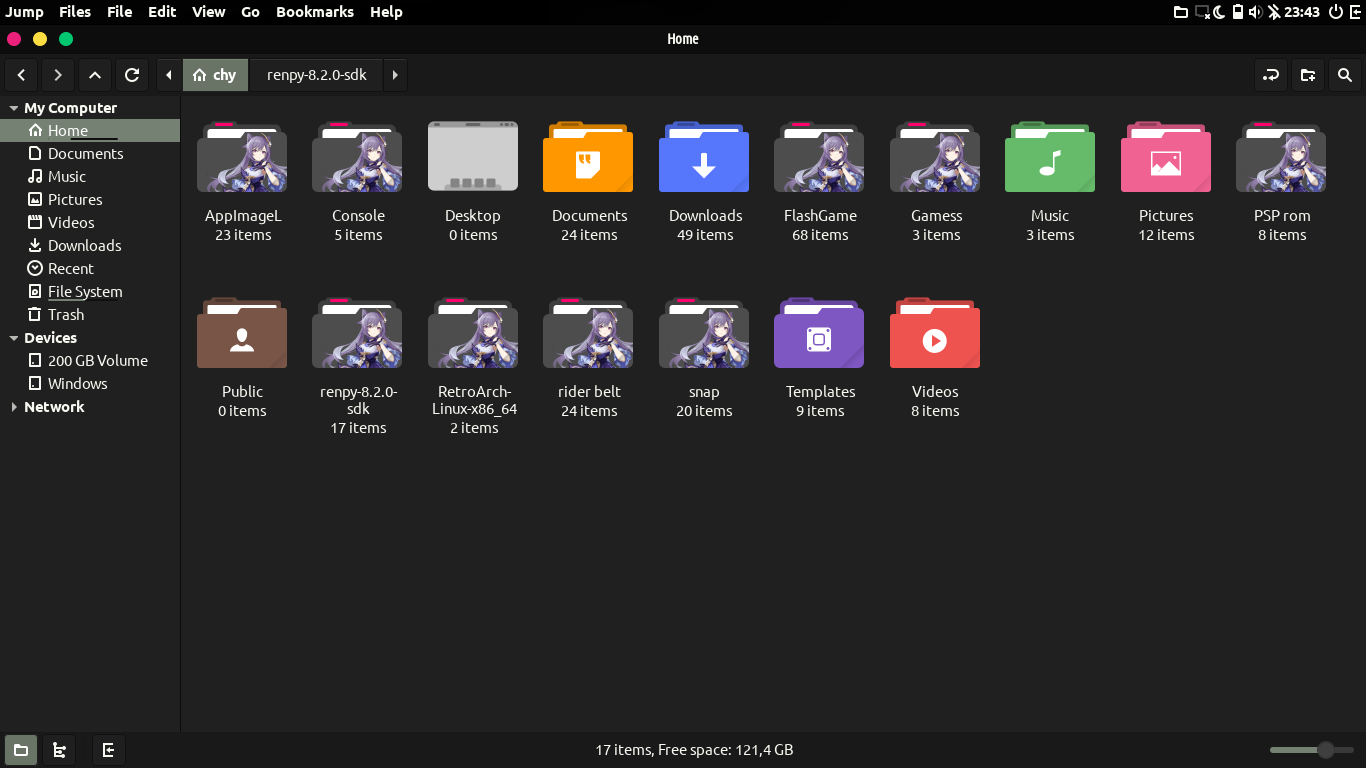Click the Bluetooth icon in system tray
1366x768 pixels.
point(1274,12)
